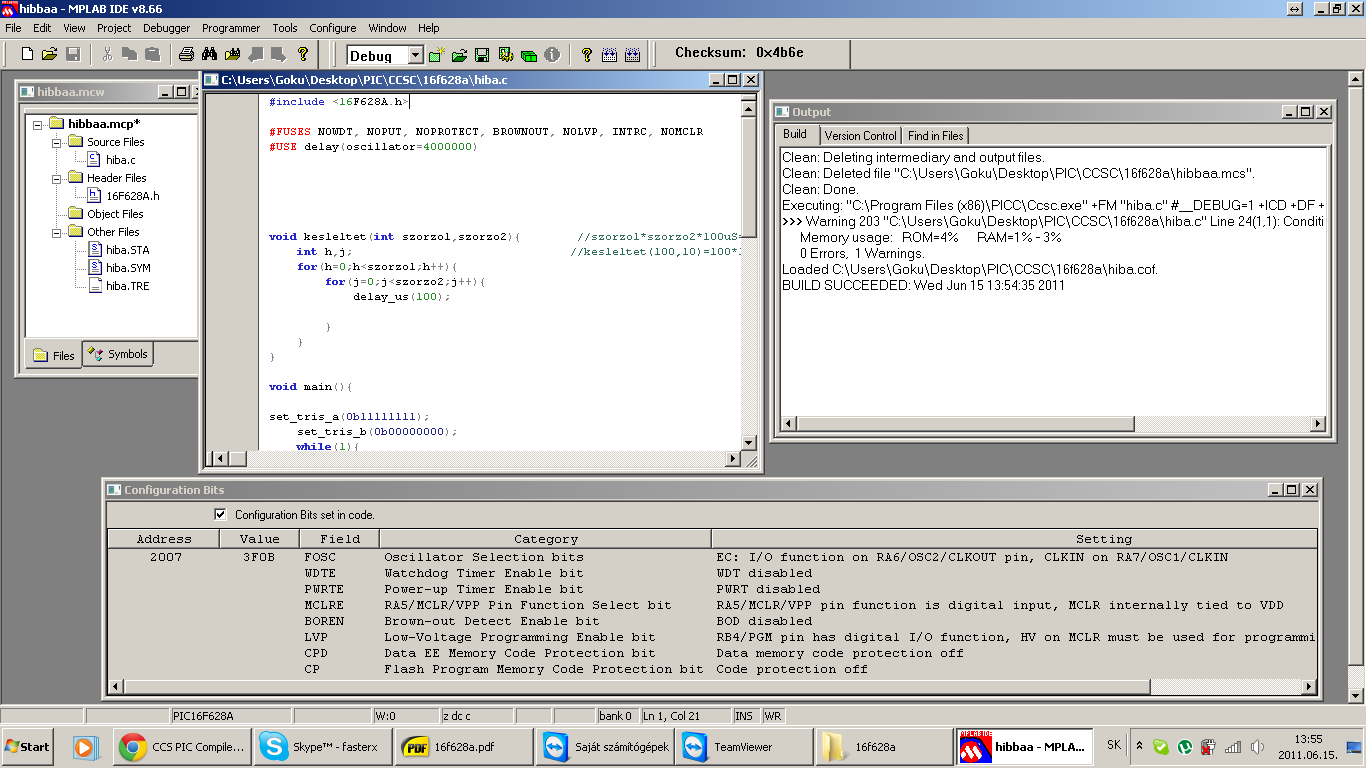Click the Windows Start button
The width and height of the screenshot is (1366, 768).
(x=28, y=747)
